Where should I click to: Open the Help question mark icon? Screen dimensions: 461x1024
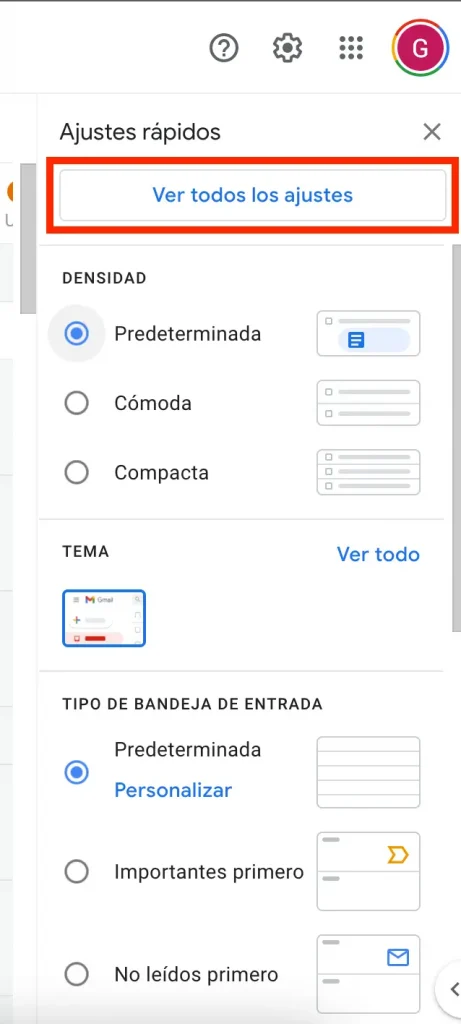[224, 48]
